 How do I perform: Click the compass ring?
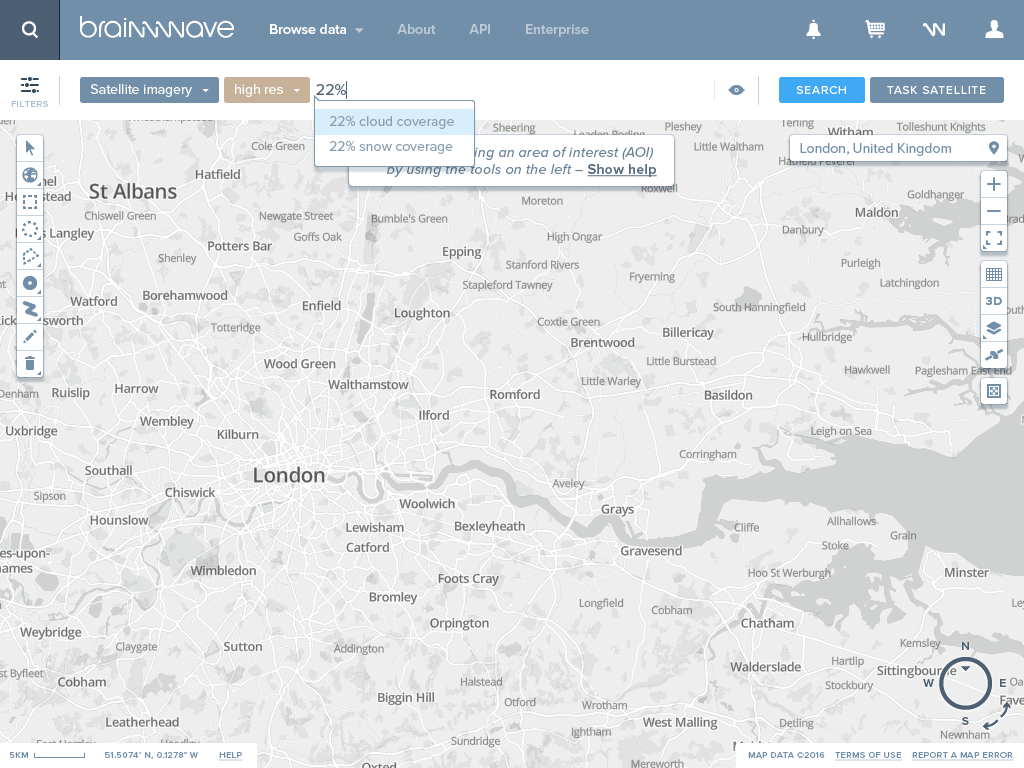965,684
